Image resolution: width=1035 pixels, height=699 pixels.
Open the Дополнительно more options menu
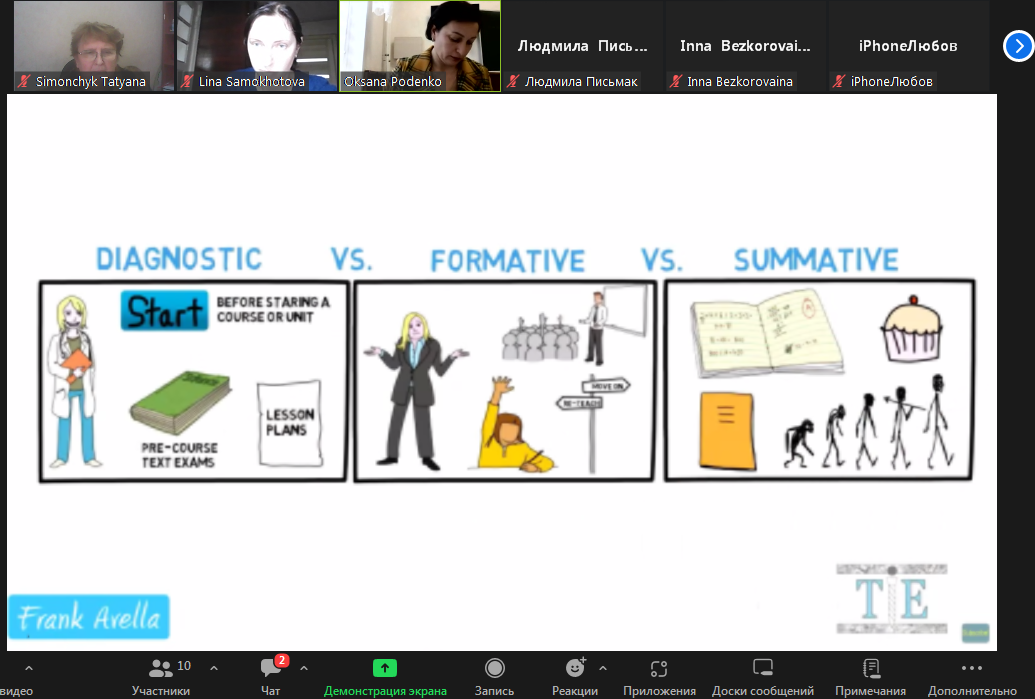[x=972, y=675]
